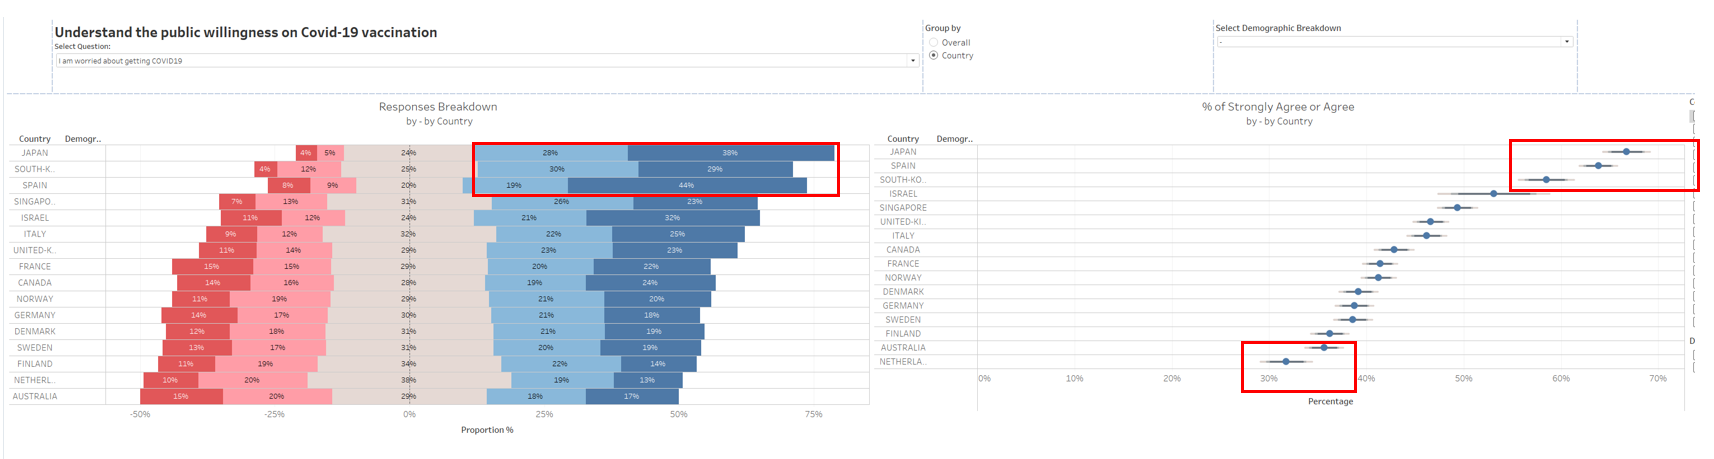The width and height of the screenshot is (1714, 459).
Task: Select the Country radio button
Action: click(934, 56)
